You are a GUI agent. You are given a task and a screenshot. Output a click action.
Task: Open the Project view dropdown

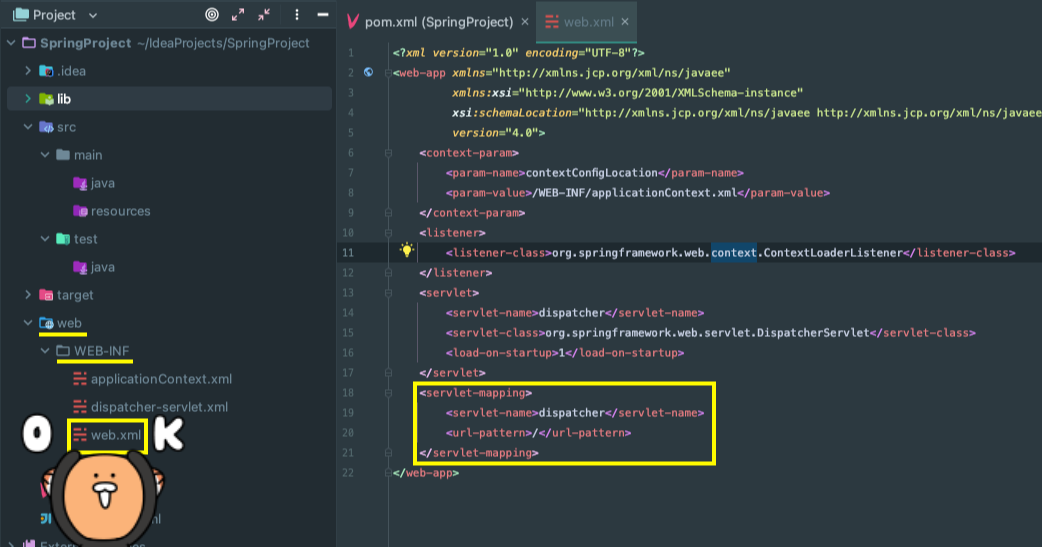pyautogui.click(x=93, y=15)
